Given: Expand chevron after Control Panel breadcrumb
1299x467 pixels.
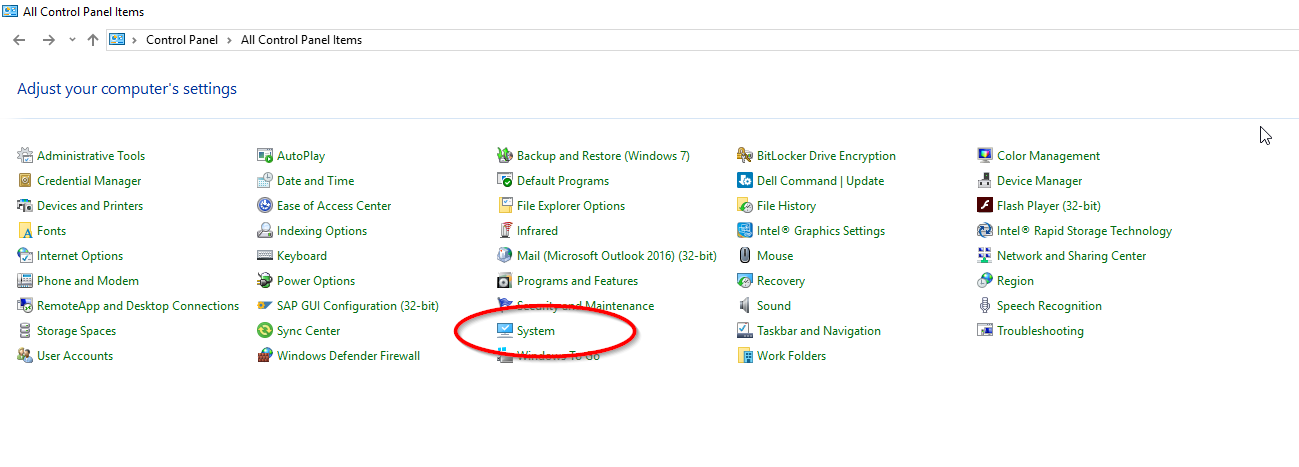Looking at the screenshot, I should click(231, 40).
